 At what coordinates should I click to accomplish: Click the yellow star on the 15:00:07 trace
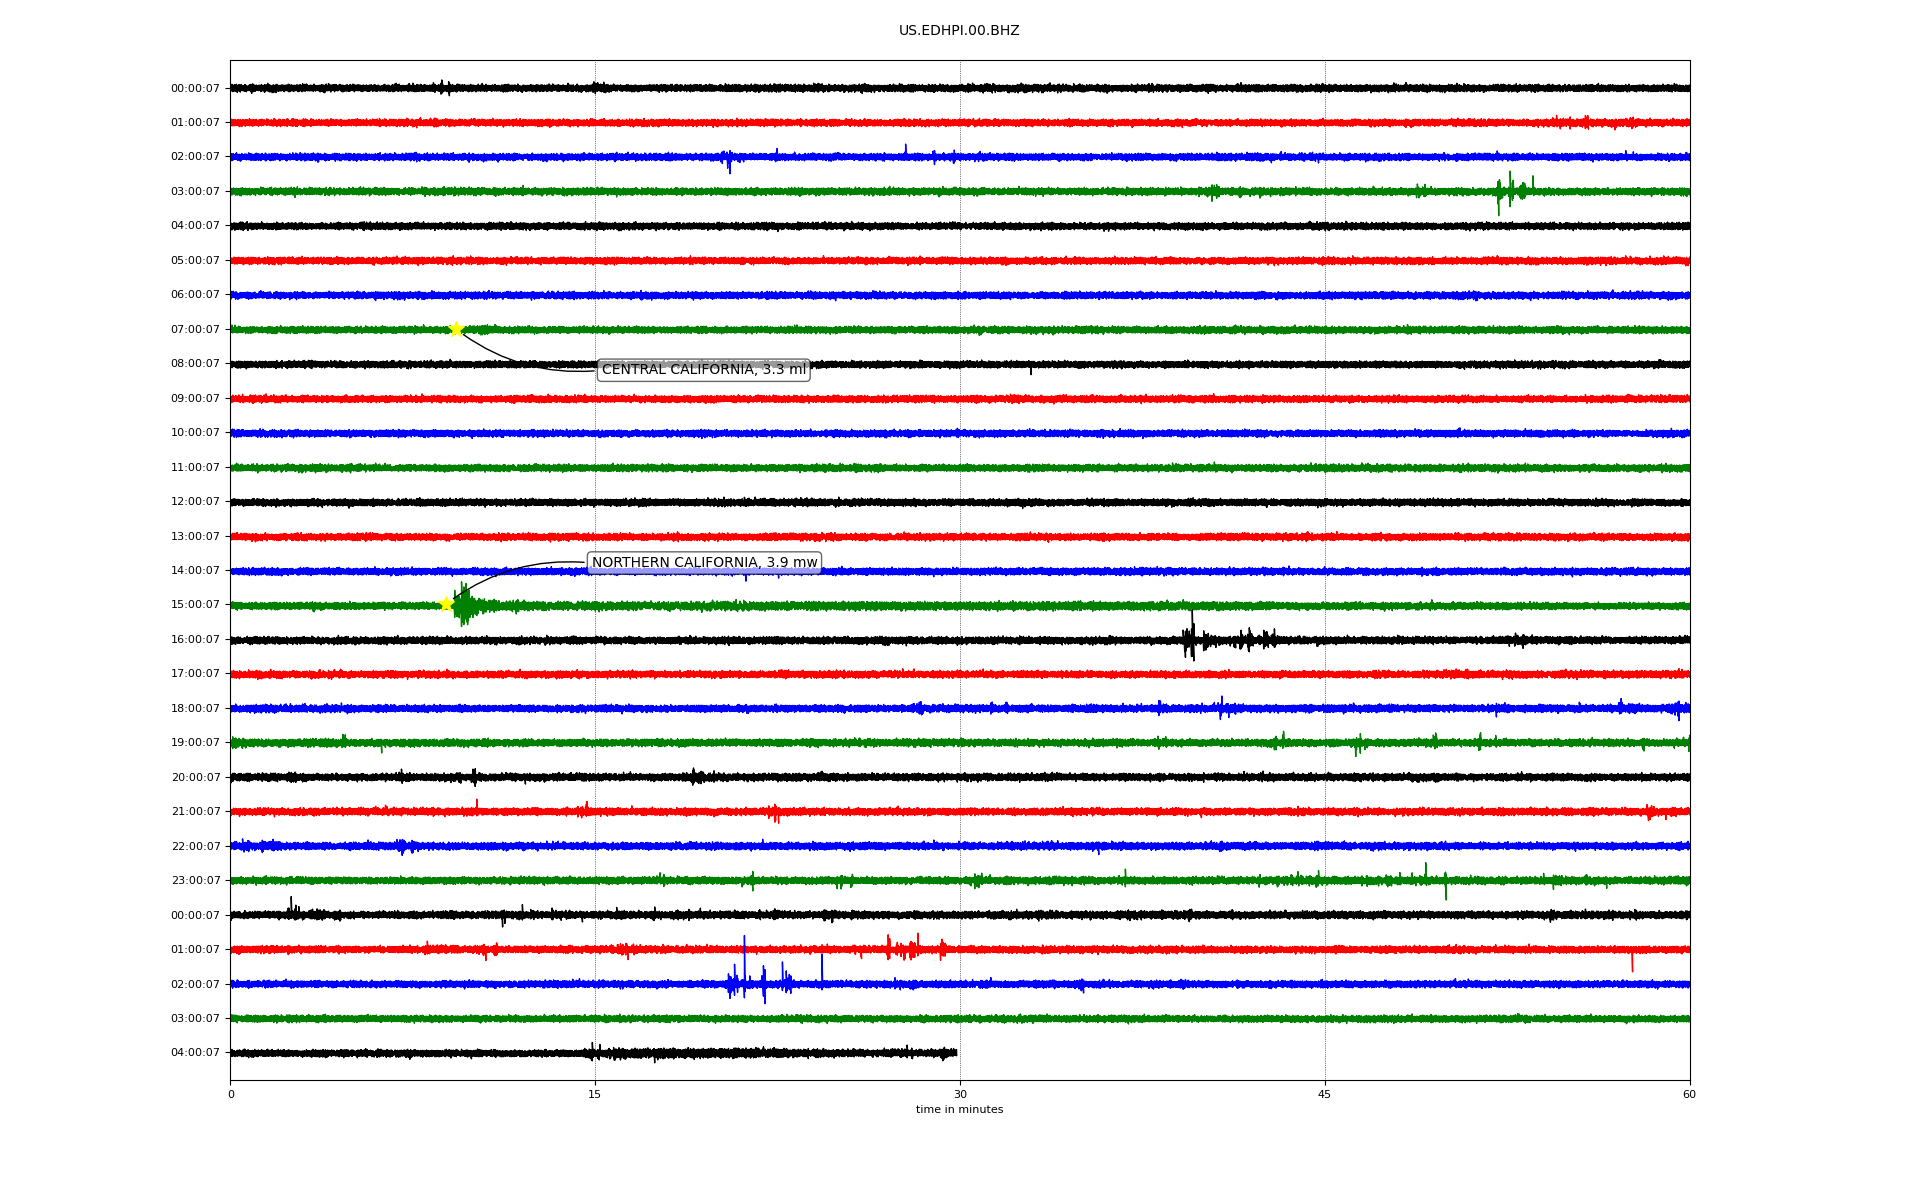pyautogui.click(x=447, y=604)
